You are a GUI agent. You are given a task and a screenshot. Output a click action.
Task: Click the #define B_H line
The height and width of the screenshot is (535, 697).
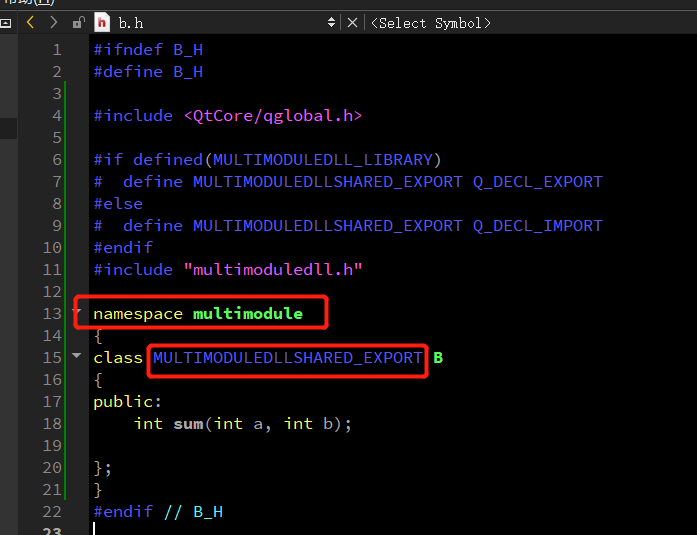(148, 72)
